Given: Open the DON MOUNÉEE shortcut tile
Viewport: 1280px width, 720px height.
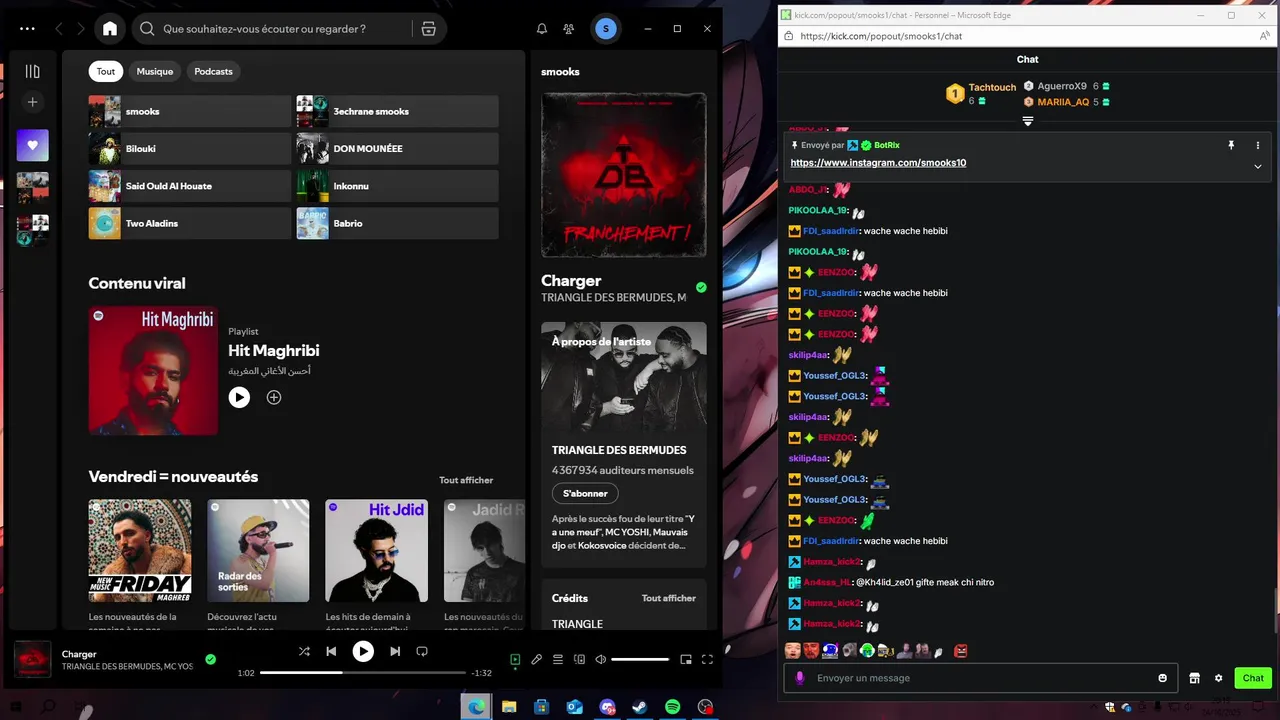Looking at the screenshot, I should point(398,148).
